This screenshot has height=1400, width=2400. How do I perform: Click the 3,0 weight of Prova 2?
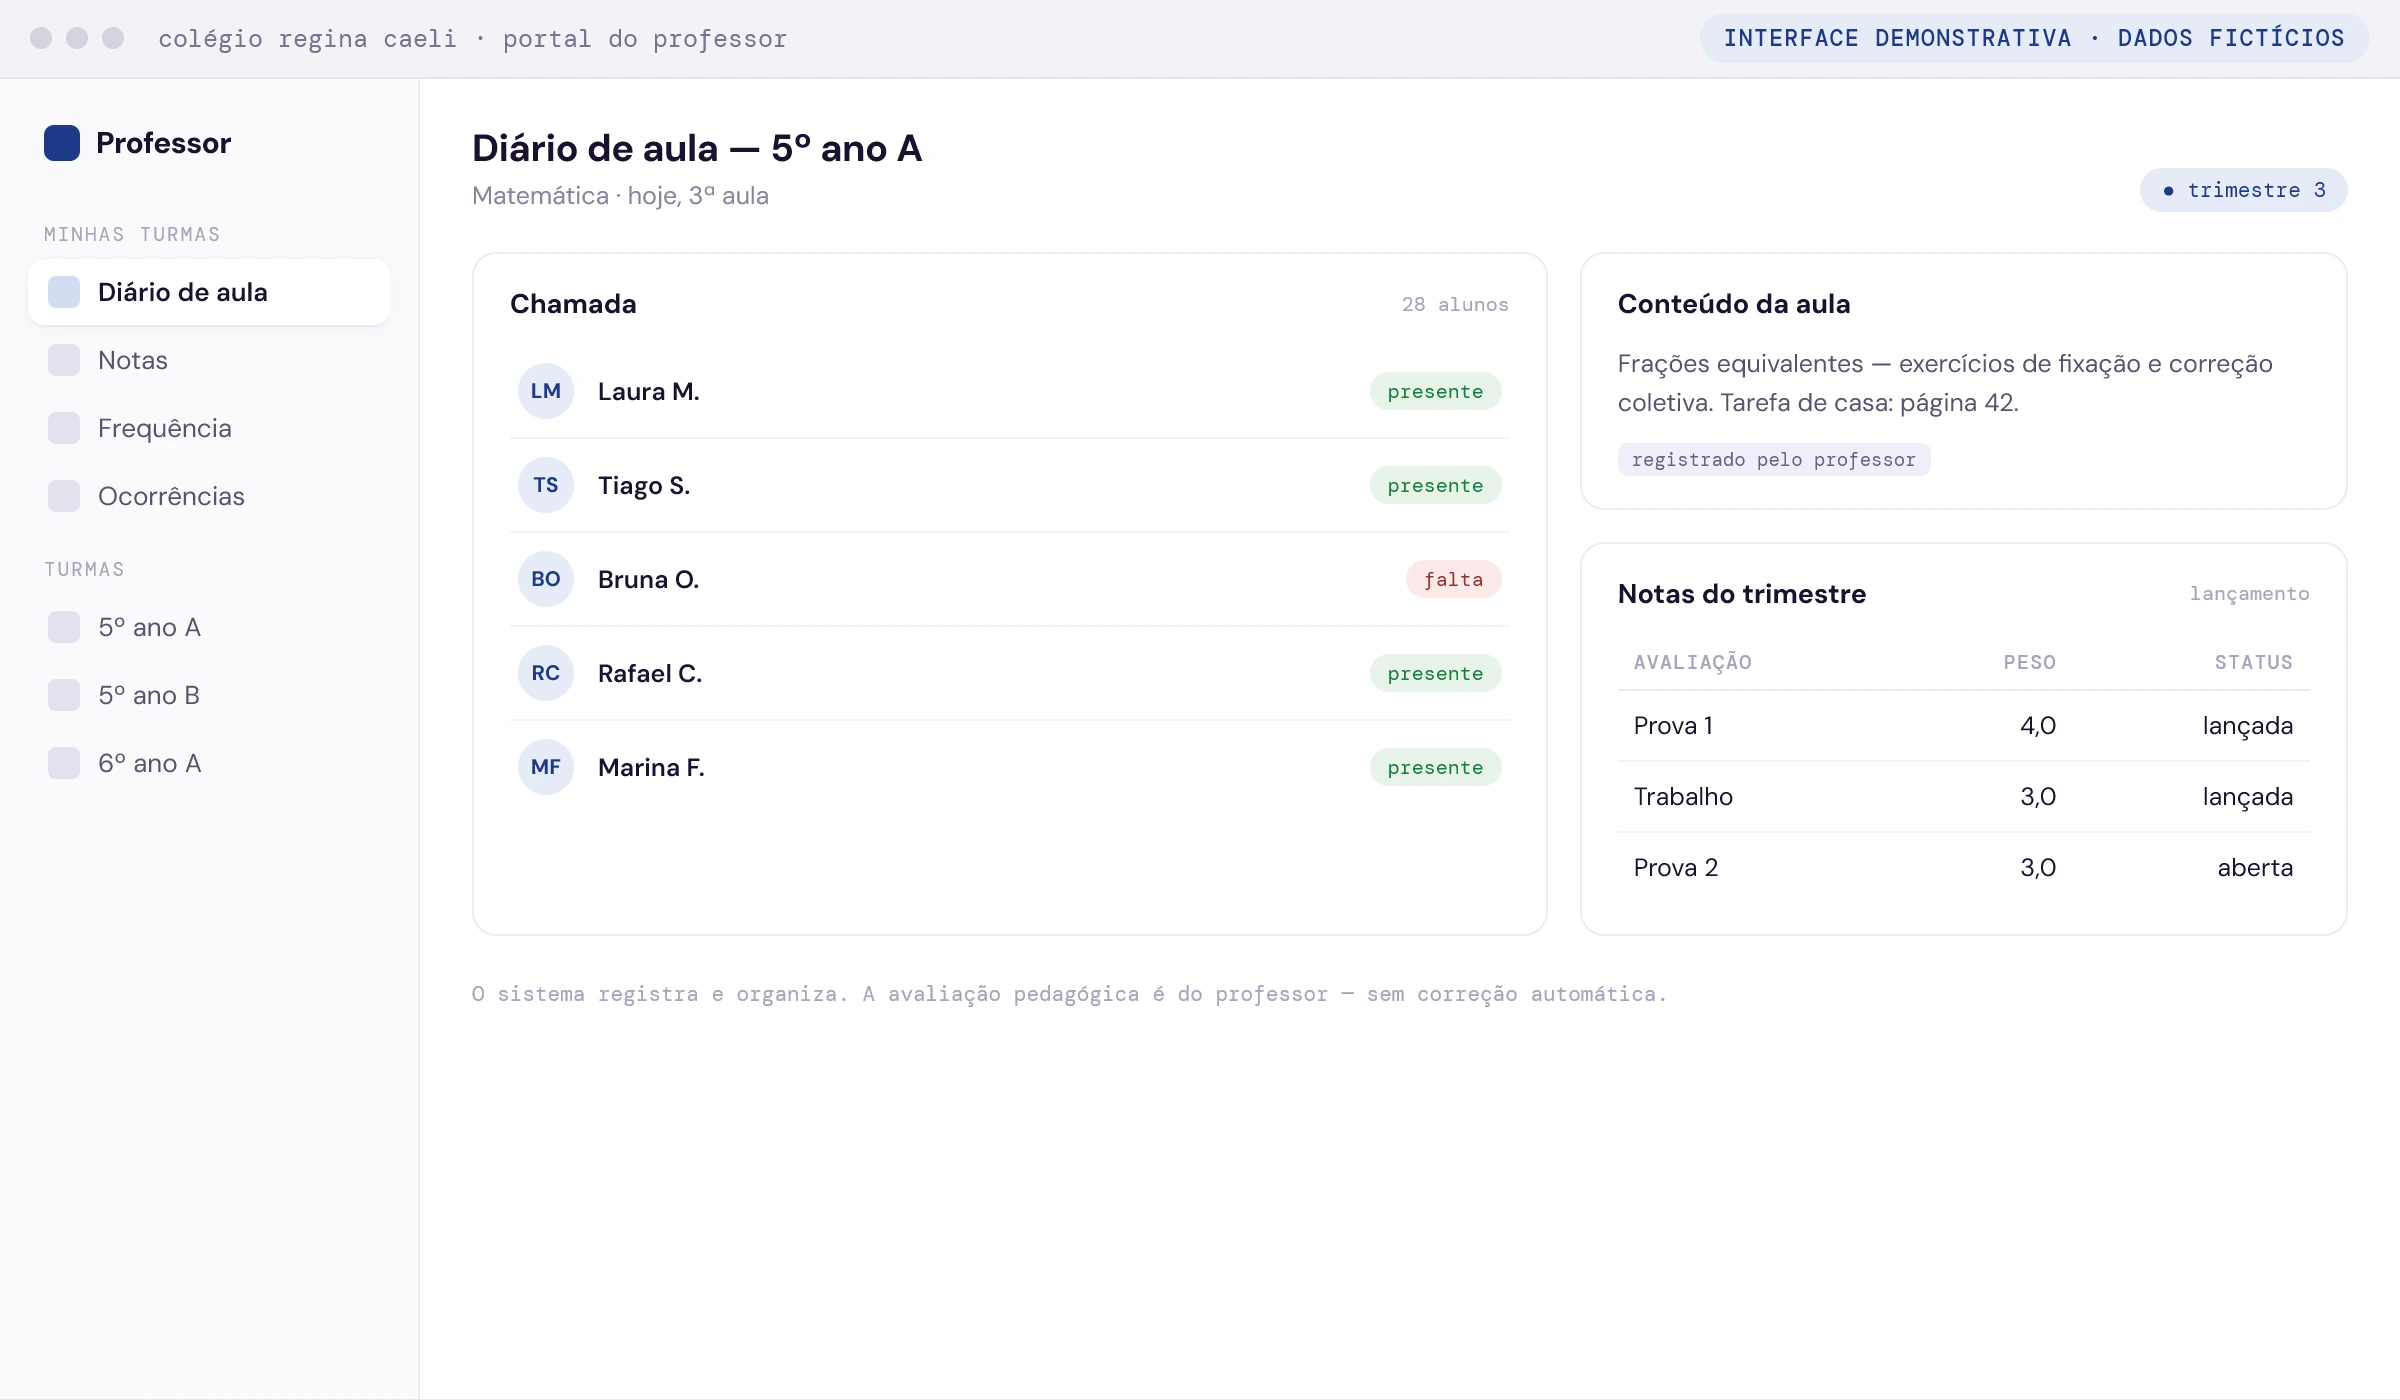pos(2038,867)
